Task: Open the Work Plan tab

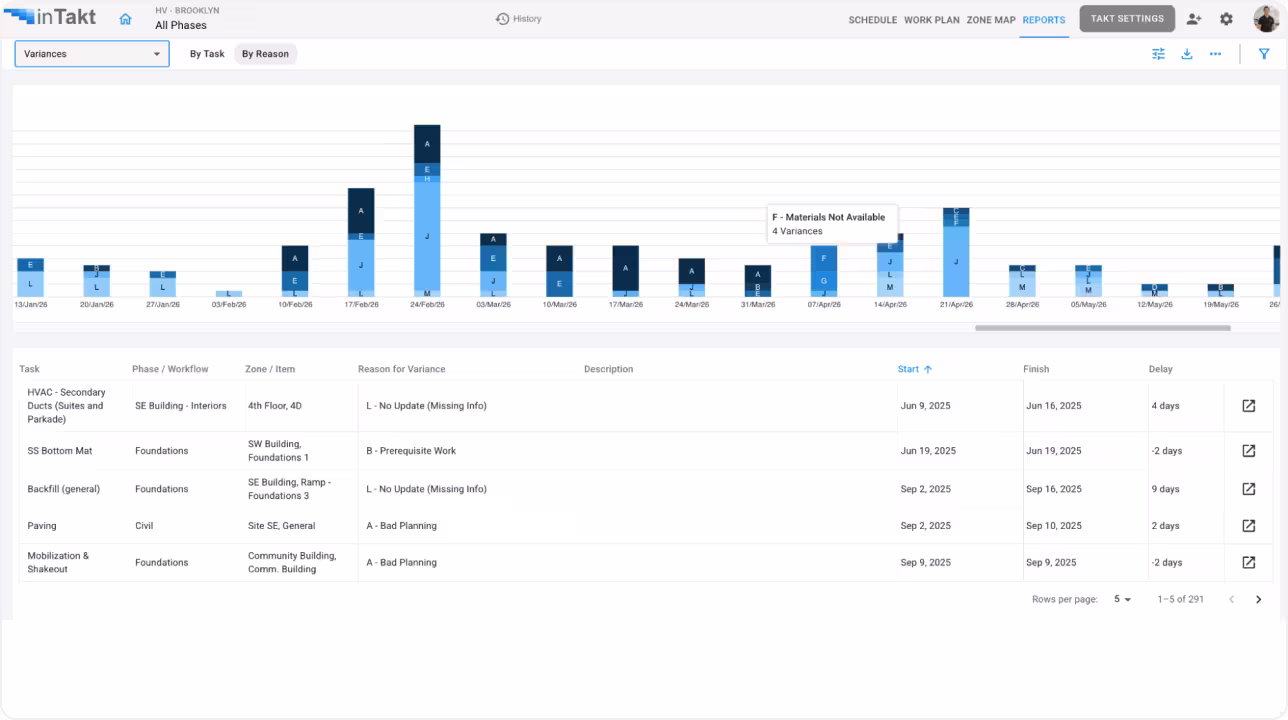Action: [x=932, y=20]
